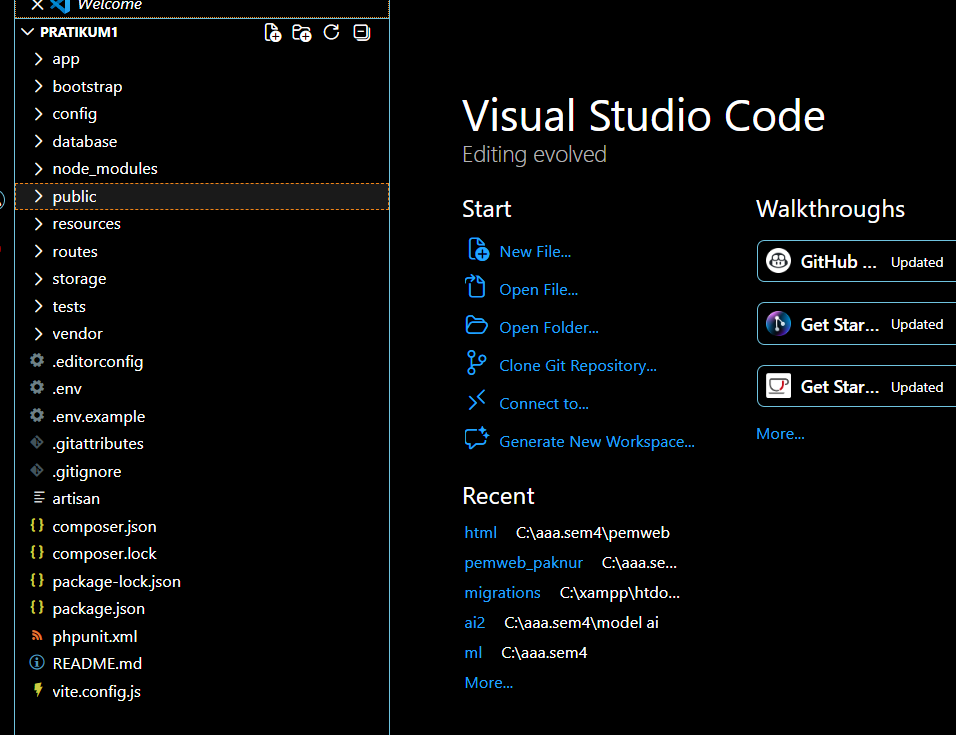The height and width of the screenshot is (735, 956).
Task: Click the Connect to... link
Action: pos(544,403)
